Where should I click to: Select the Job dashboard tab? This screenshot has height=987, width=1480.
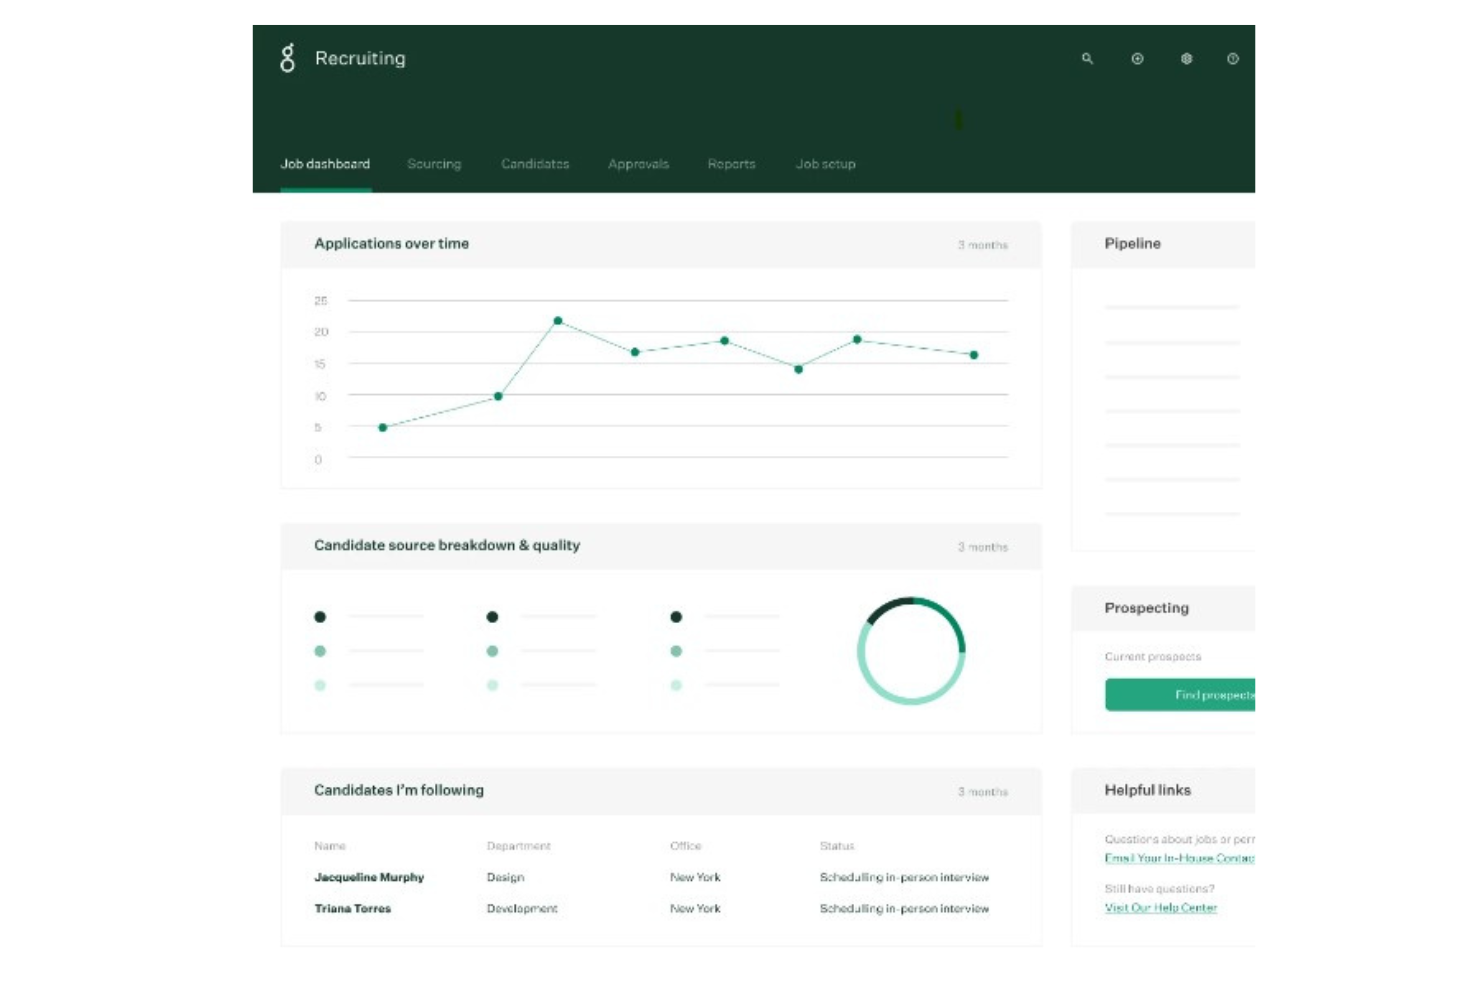[325, 164]
